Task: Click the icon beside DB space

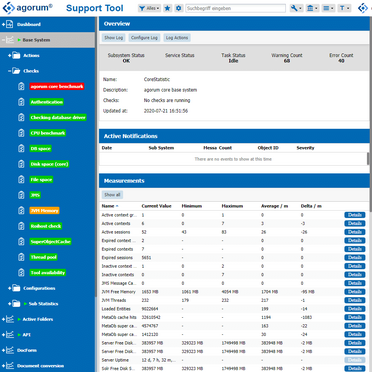Action: [x=21, y=149]
